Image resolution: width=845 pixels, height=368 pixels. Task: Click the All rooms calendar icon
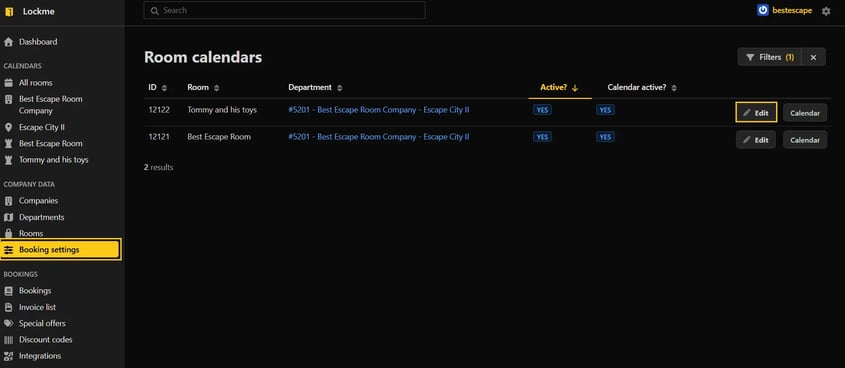(8, 83)
